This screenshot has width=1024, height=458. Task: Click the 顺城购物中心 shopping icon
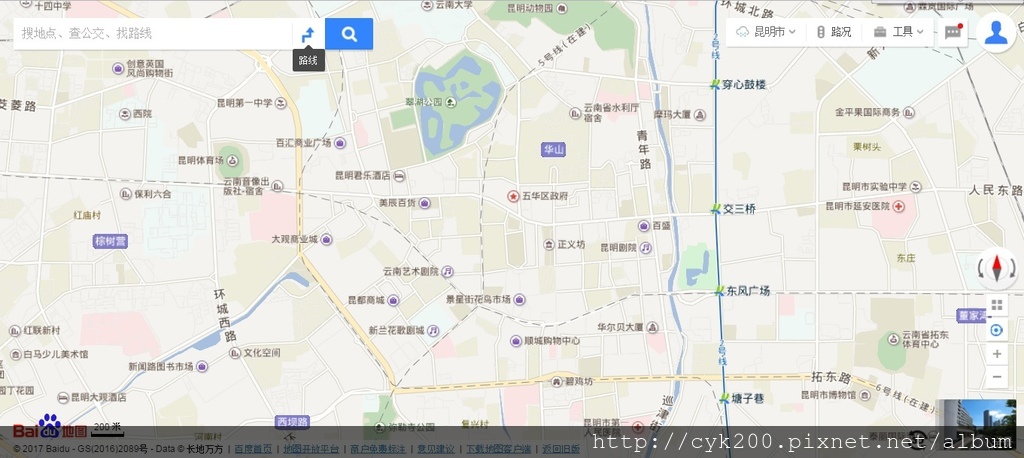(516, 341)
